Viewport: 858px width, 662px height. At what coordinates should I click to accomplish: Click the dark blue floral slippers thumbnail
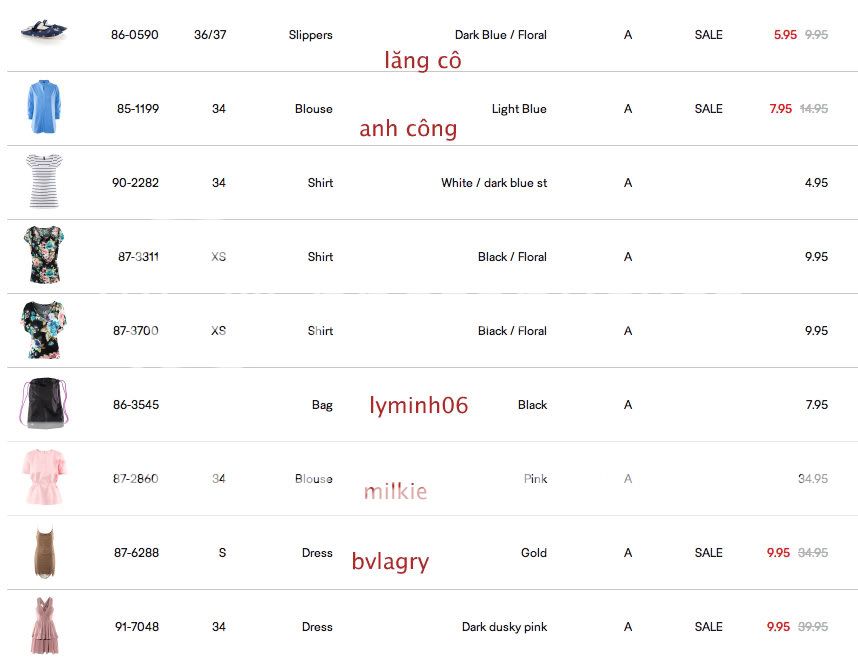tap(44, 30)
